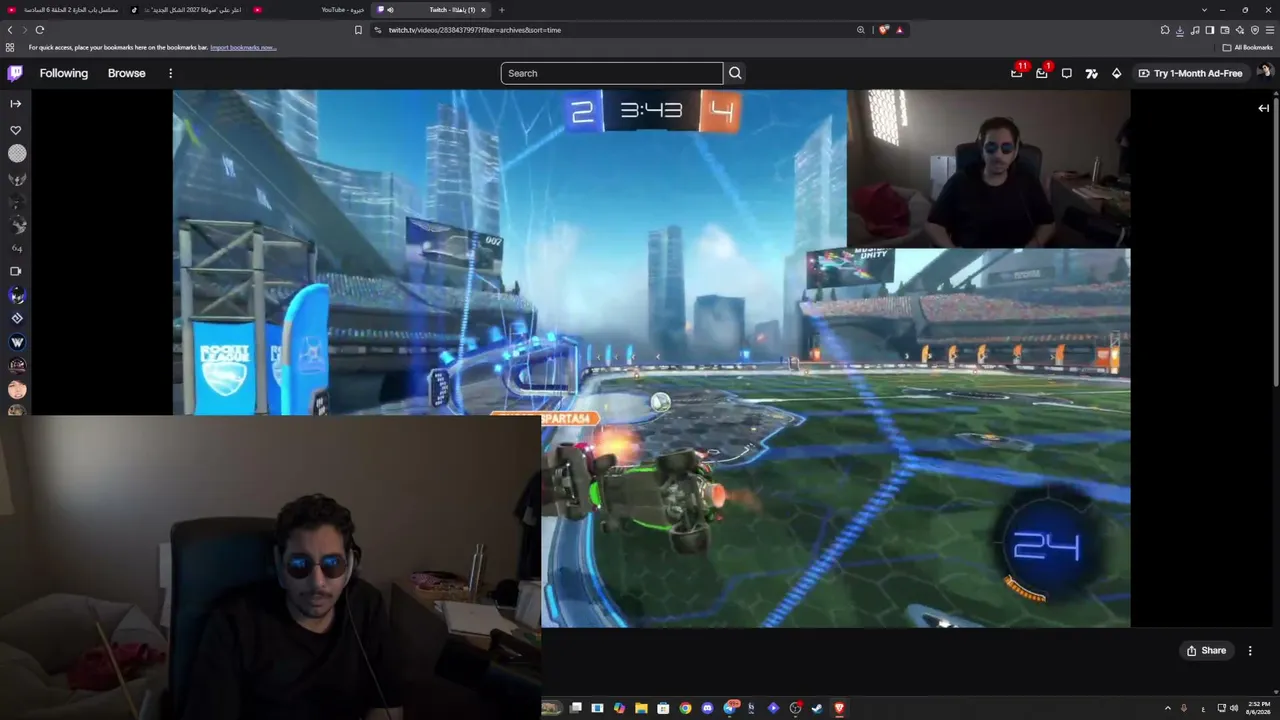The height and width of the screenshot is (720, 1280).
Task: Click the Import bookmarks now link
Action: (x=243, y=47)
